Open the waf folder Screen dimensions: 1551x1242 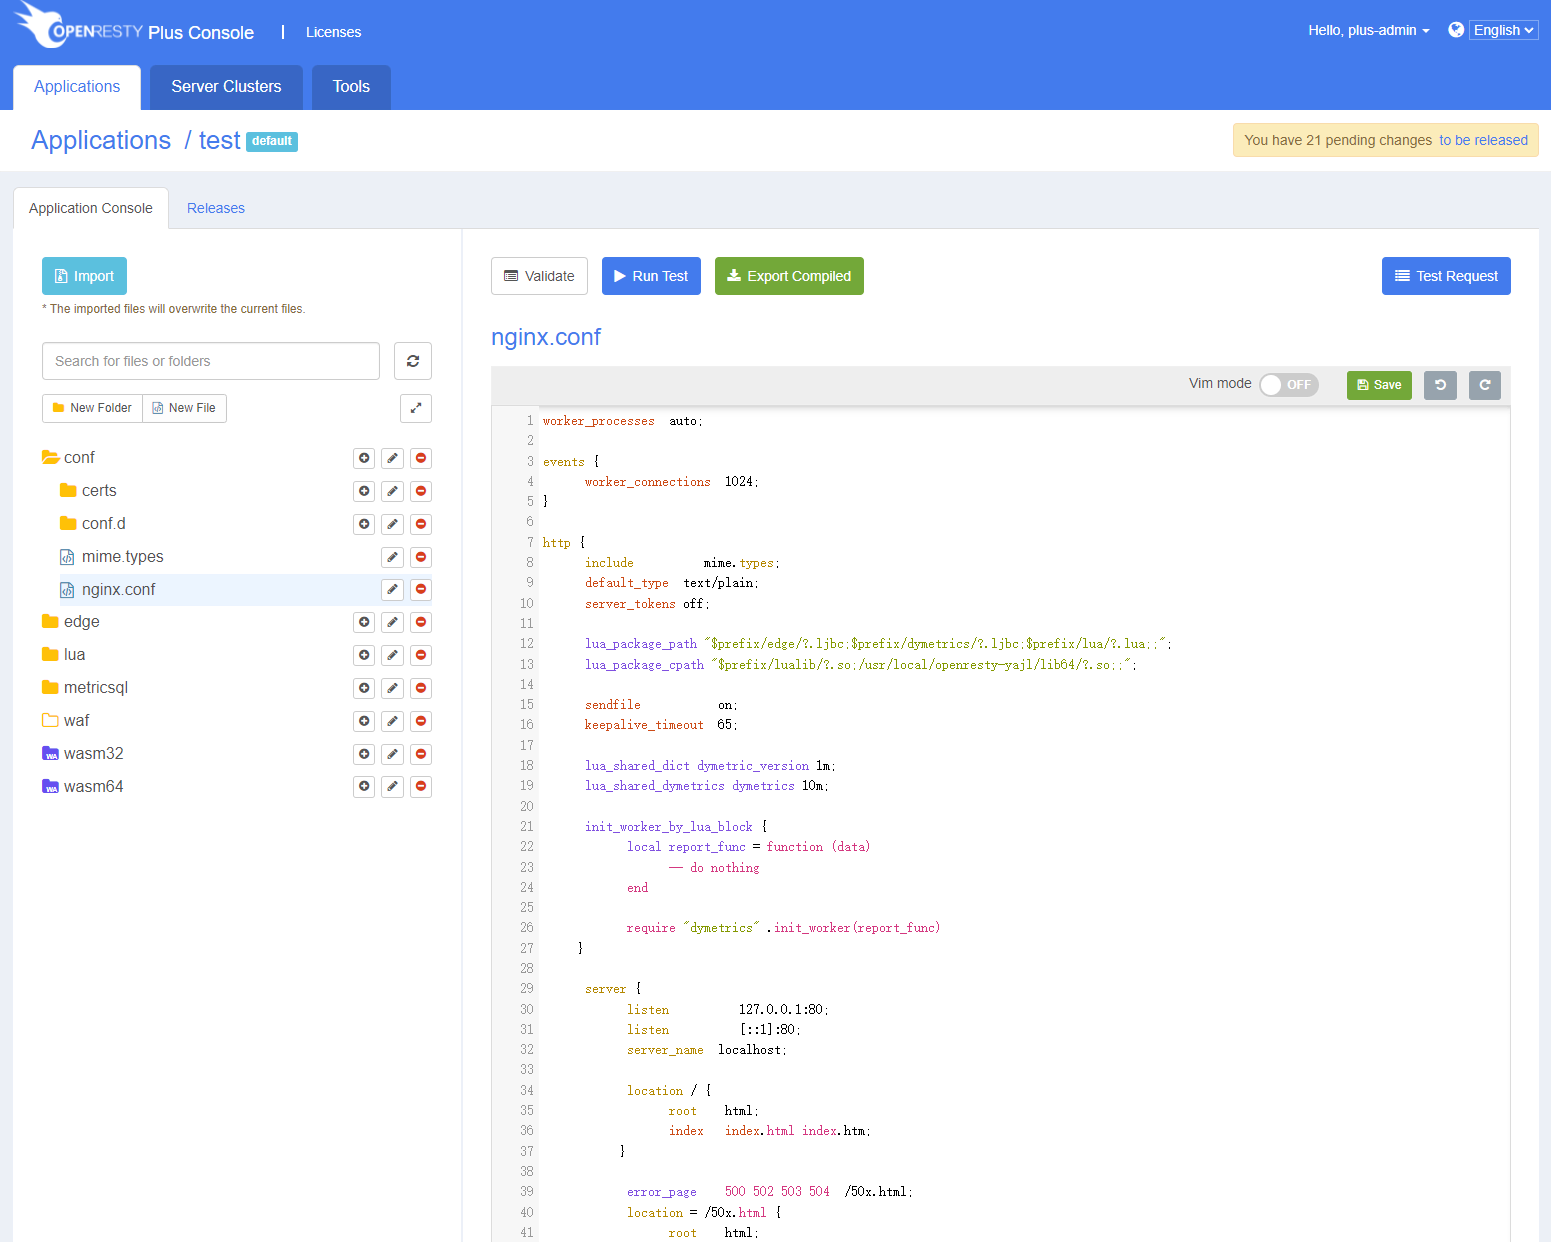pos(76,721)
